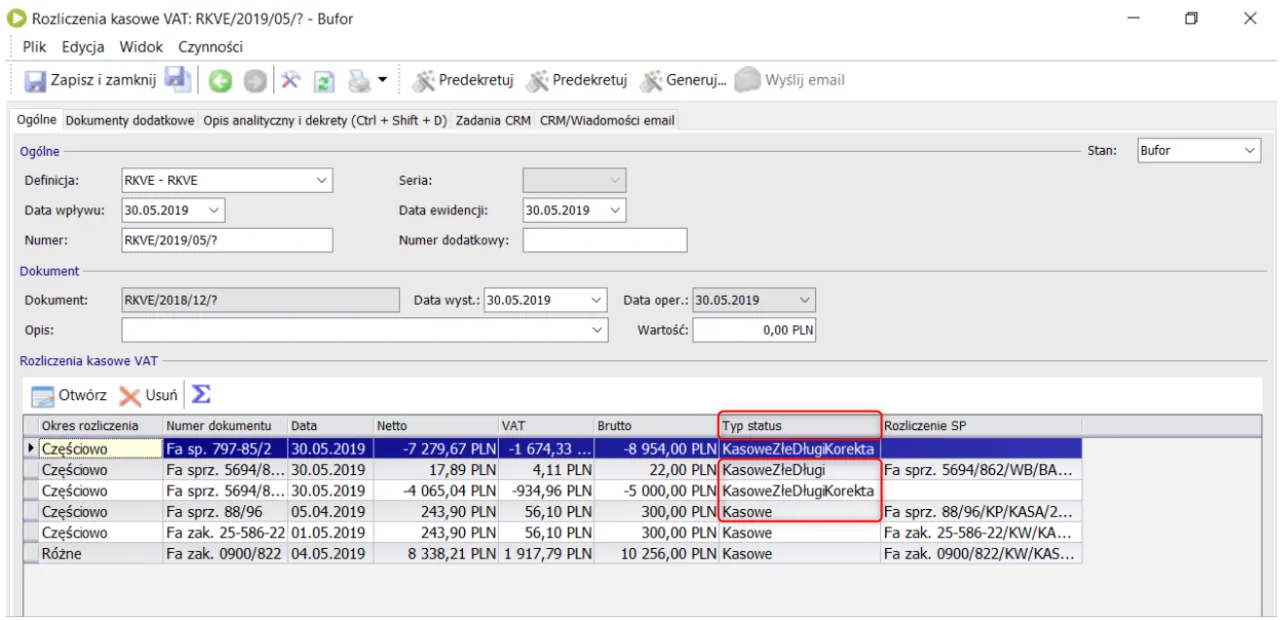The image size is (1280, 620).
Task: Click Predekretuj button beside the printer arrow
Action: pyautogui.click(x=463, y=80)
